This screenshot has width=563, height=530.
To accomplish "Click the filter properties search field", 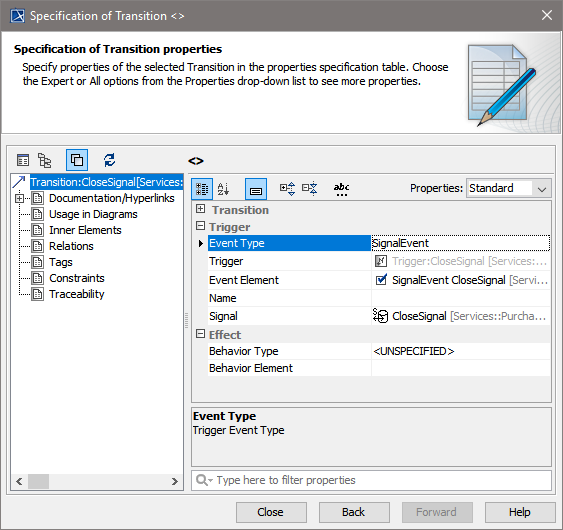I will coord(372,480).
